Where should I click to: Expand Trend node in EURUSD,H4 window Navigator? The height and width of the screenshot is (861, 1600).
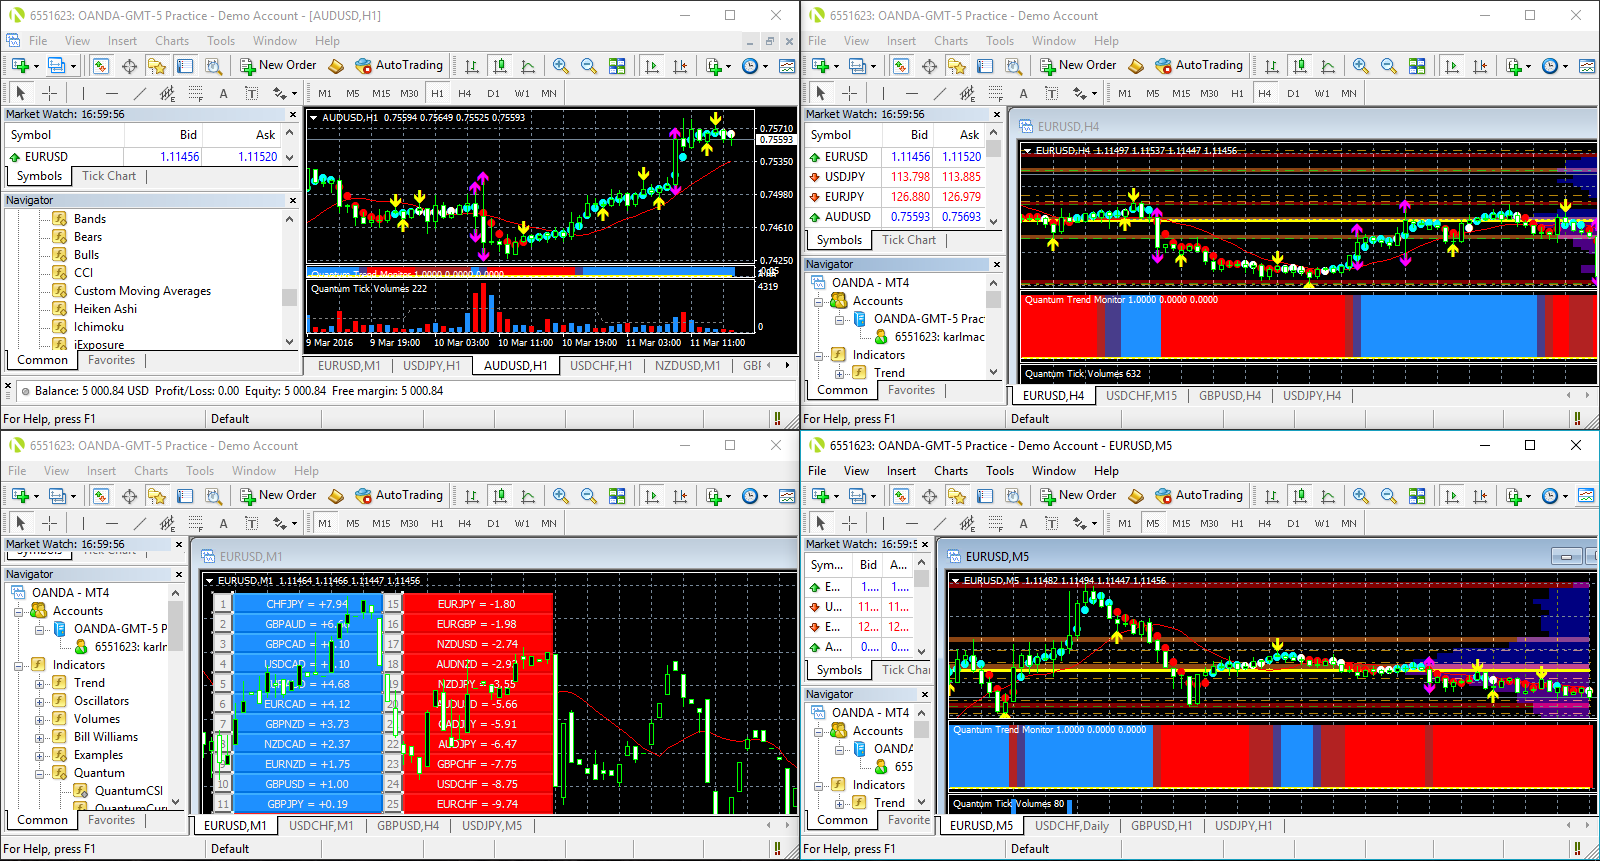[840, 373]
